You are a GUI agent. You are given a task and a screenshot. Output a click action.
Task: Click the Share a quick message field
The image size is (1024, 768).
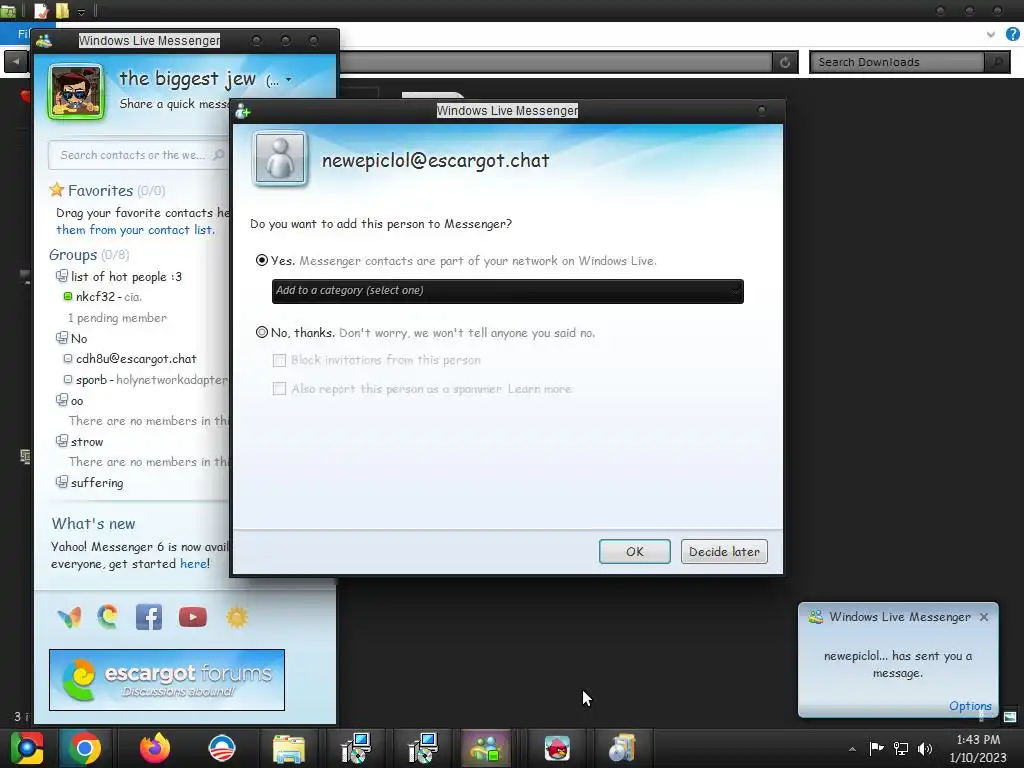pos(173,104)
